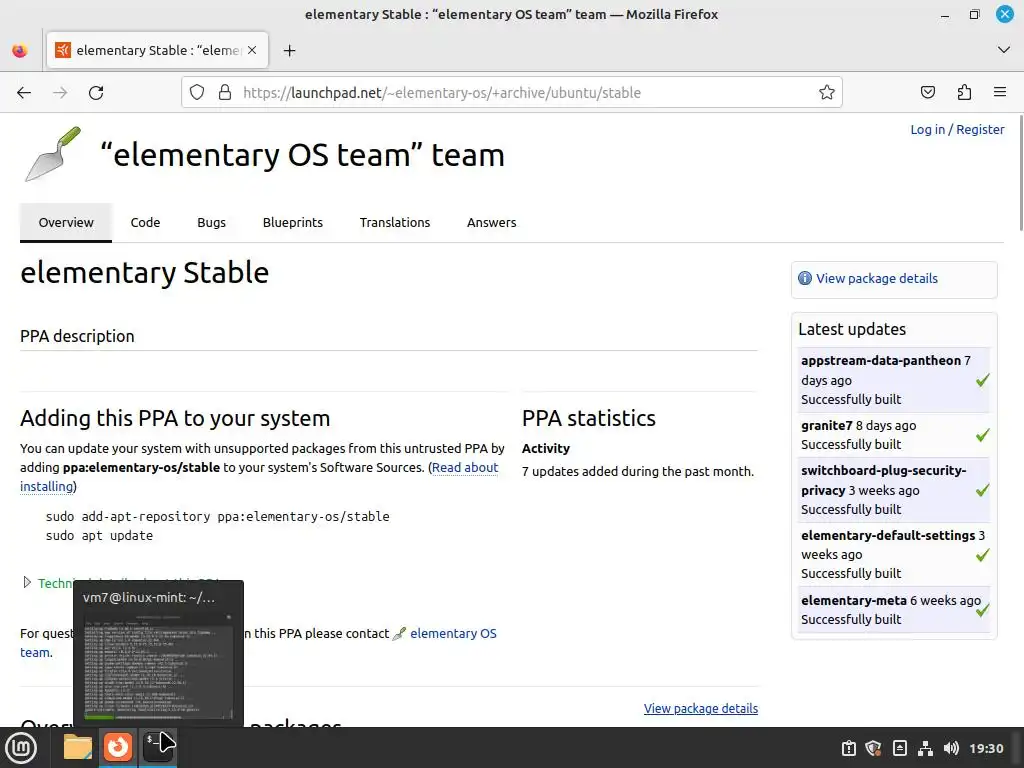Click elementary-meta update entry
1024x768 pixels.
click(x=854, y=600)
